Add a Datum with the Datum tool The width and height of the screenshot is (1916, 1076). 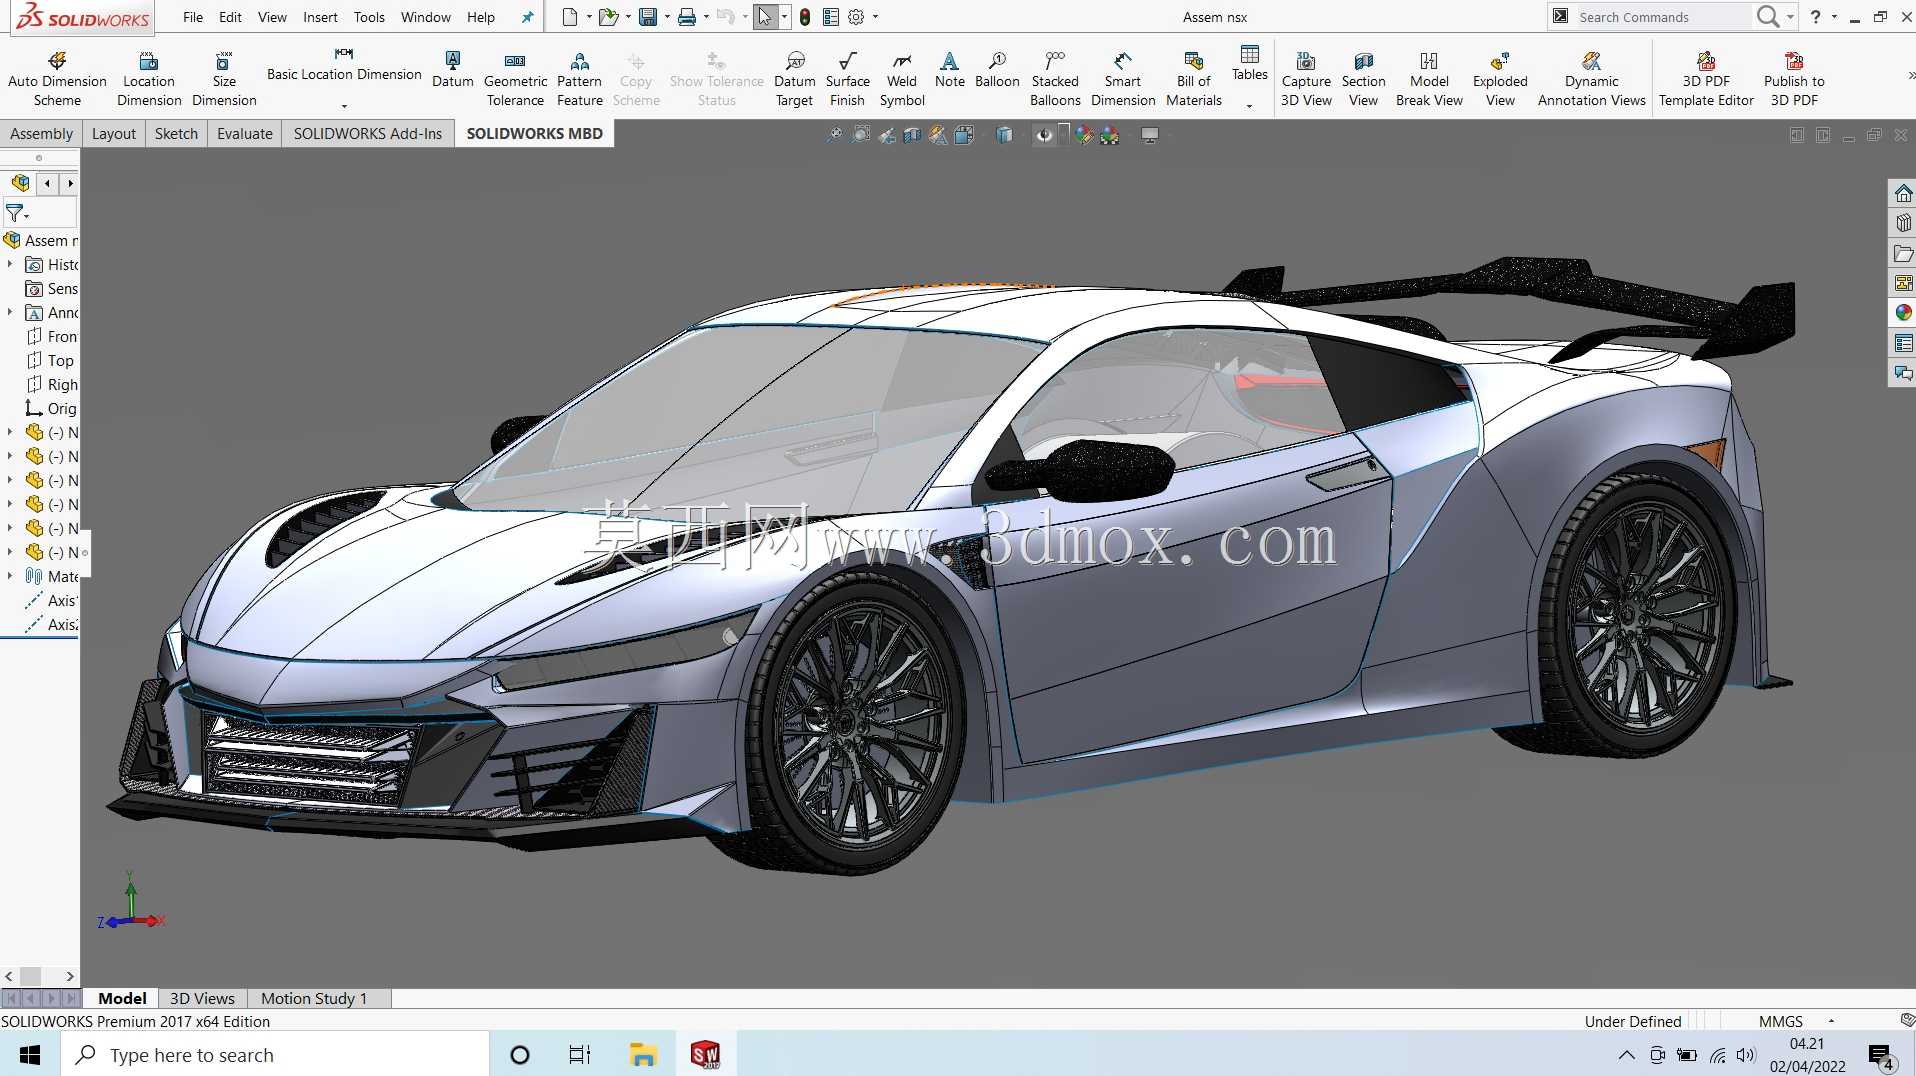(x=453, y=70)
